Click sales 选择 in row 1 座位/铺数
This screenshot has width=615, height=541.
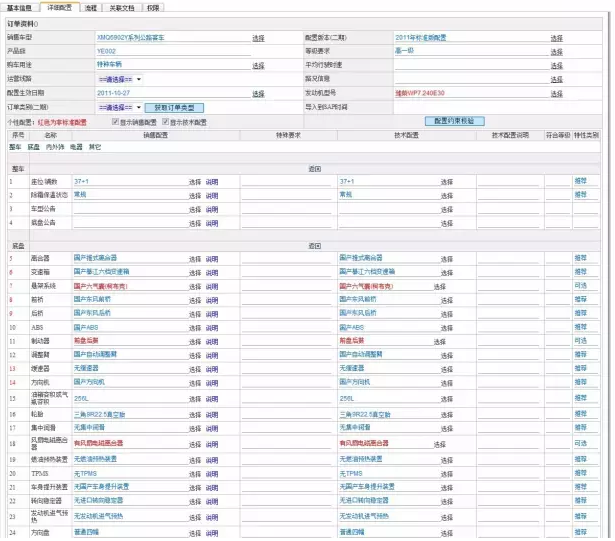point(195,182)
